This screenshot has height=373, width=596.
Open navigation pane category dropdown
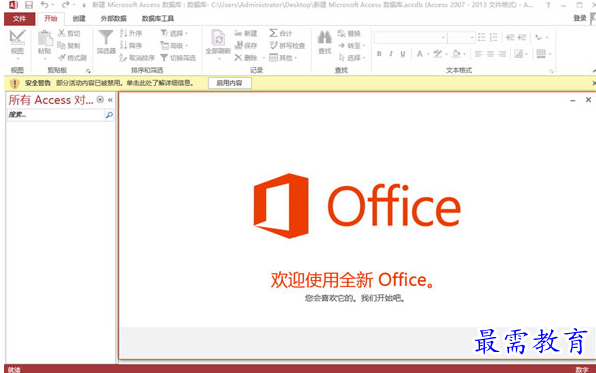pyautogui.click(x=100, y=100)
